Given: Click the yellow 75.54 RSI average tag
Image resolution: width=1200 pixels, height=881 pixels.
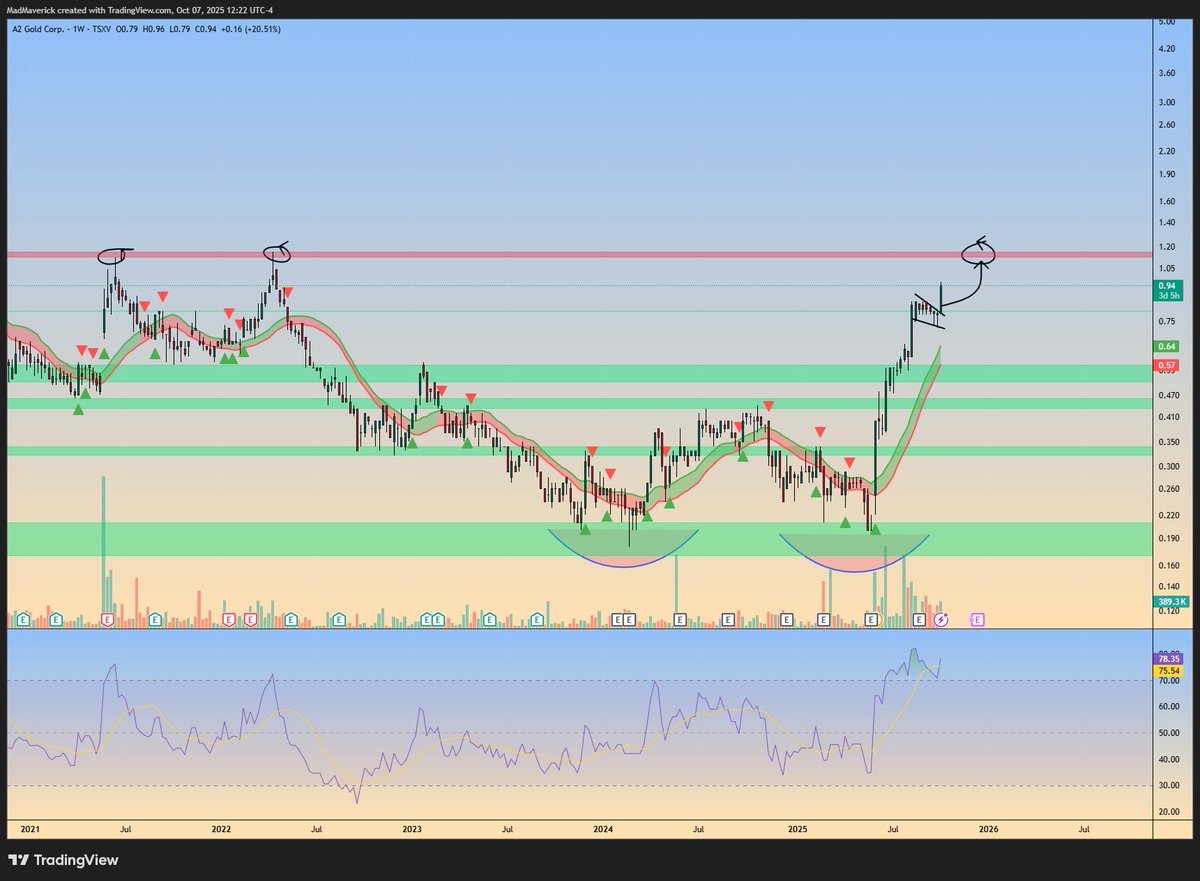Looking at the screenshot, I should tap(1168, 670).
